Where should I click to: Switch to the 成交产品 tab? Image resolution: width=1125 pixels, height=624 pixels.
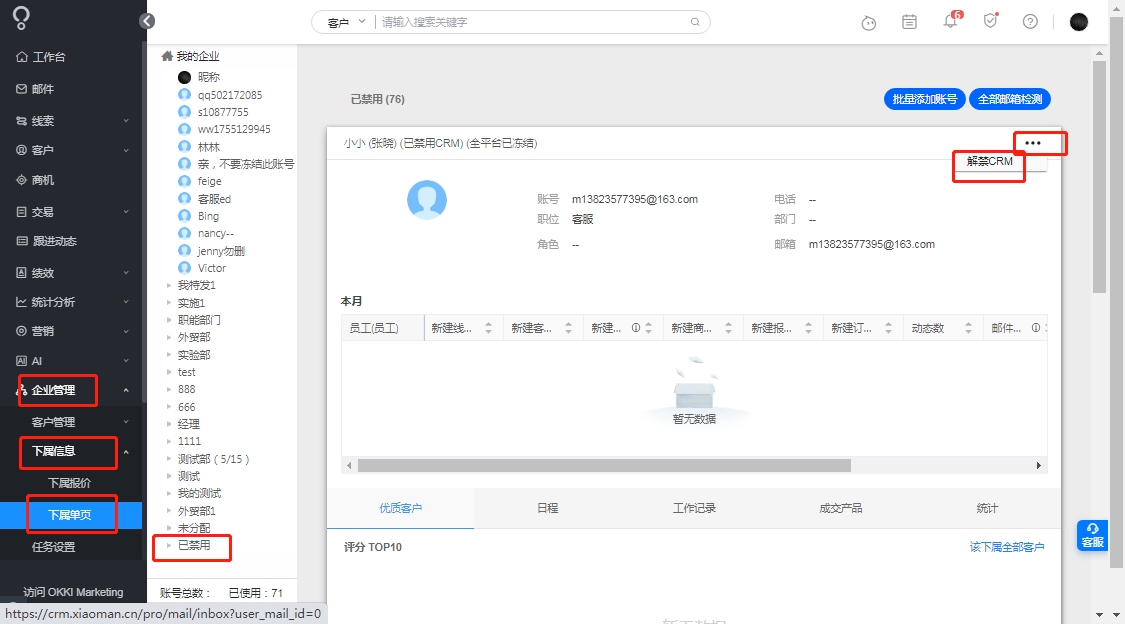click(841, 508)
